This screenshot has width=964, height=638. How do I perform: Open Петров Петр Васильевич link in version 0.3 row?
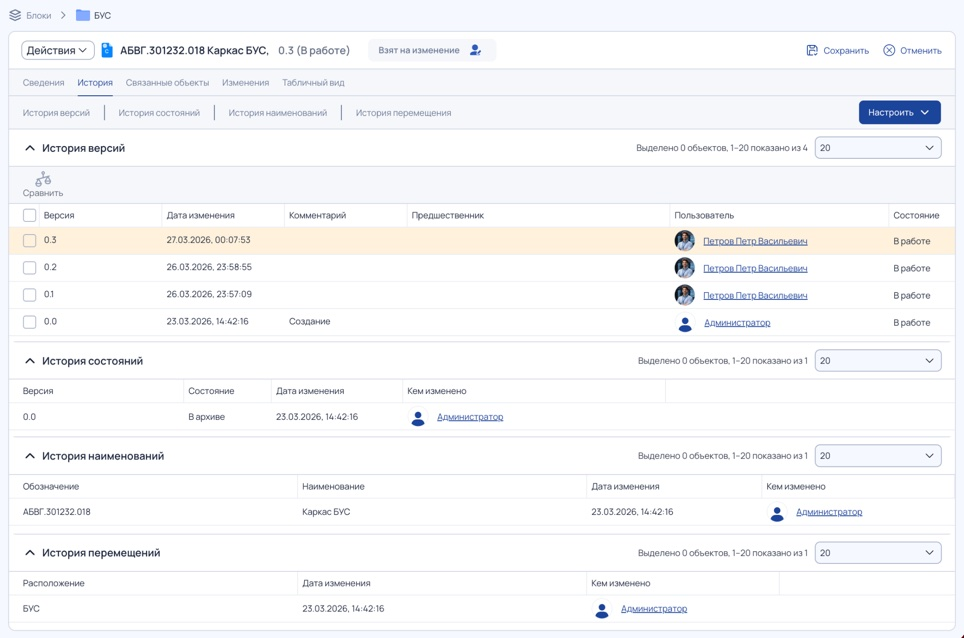pos(755,241)
